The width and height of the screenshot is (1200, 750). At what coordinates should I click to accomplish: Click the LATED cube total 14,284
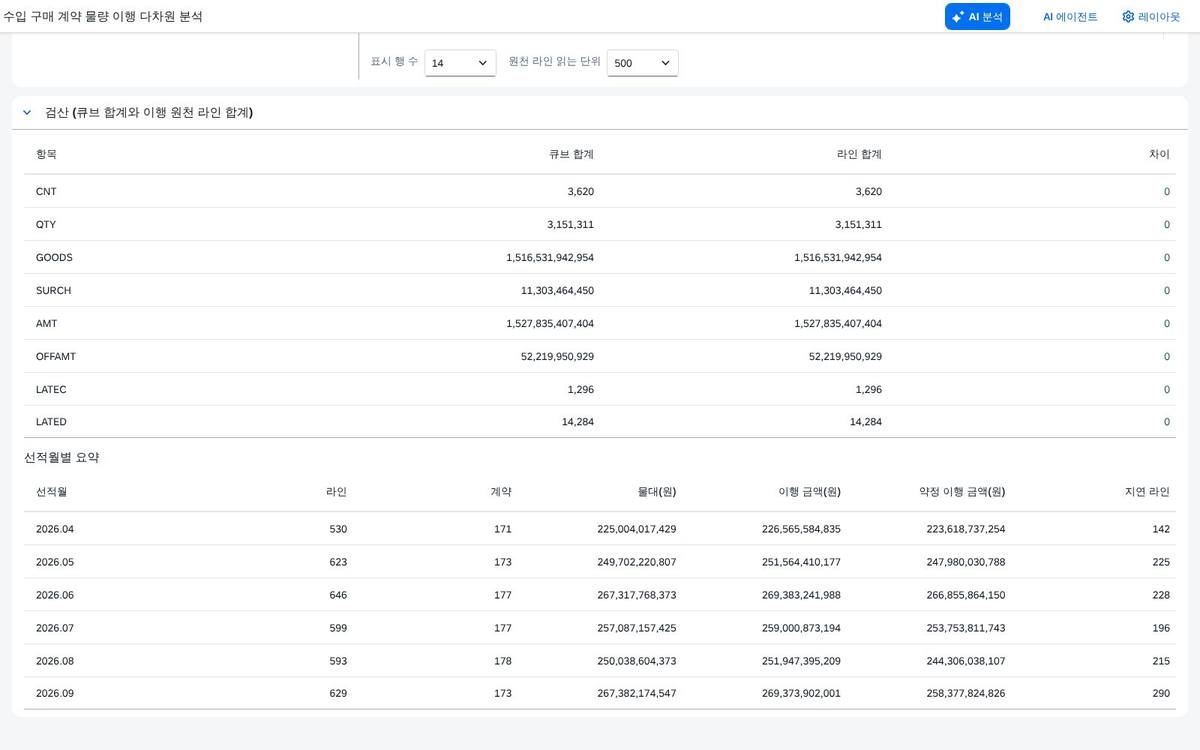[x=578, y=422]
